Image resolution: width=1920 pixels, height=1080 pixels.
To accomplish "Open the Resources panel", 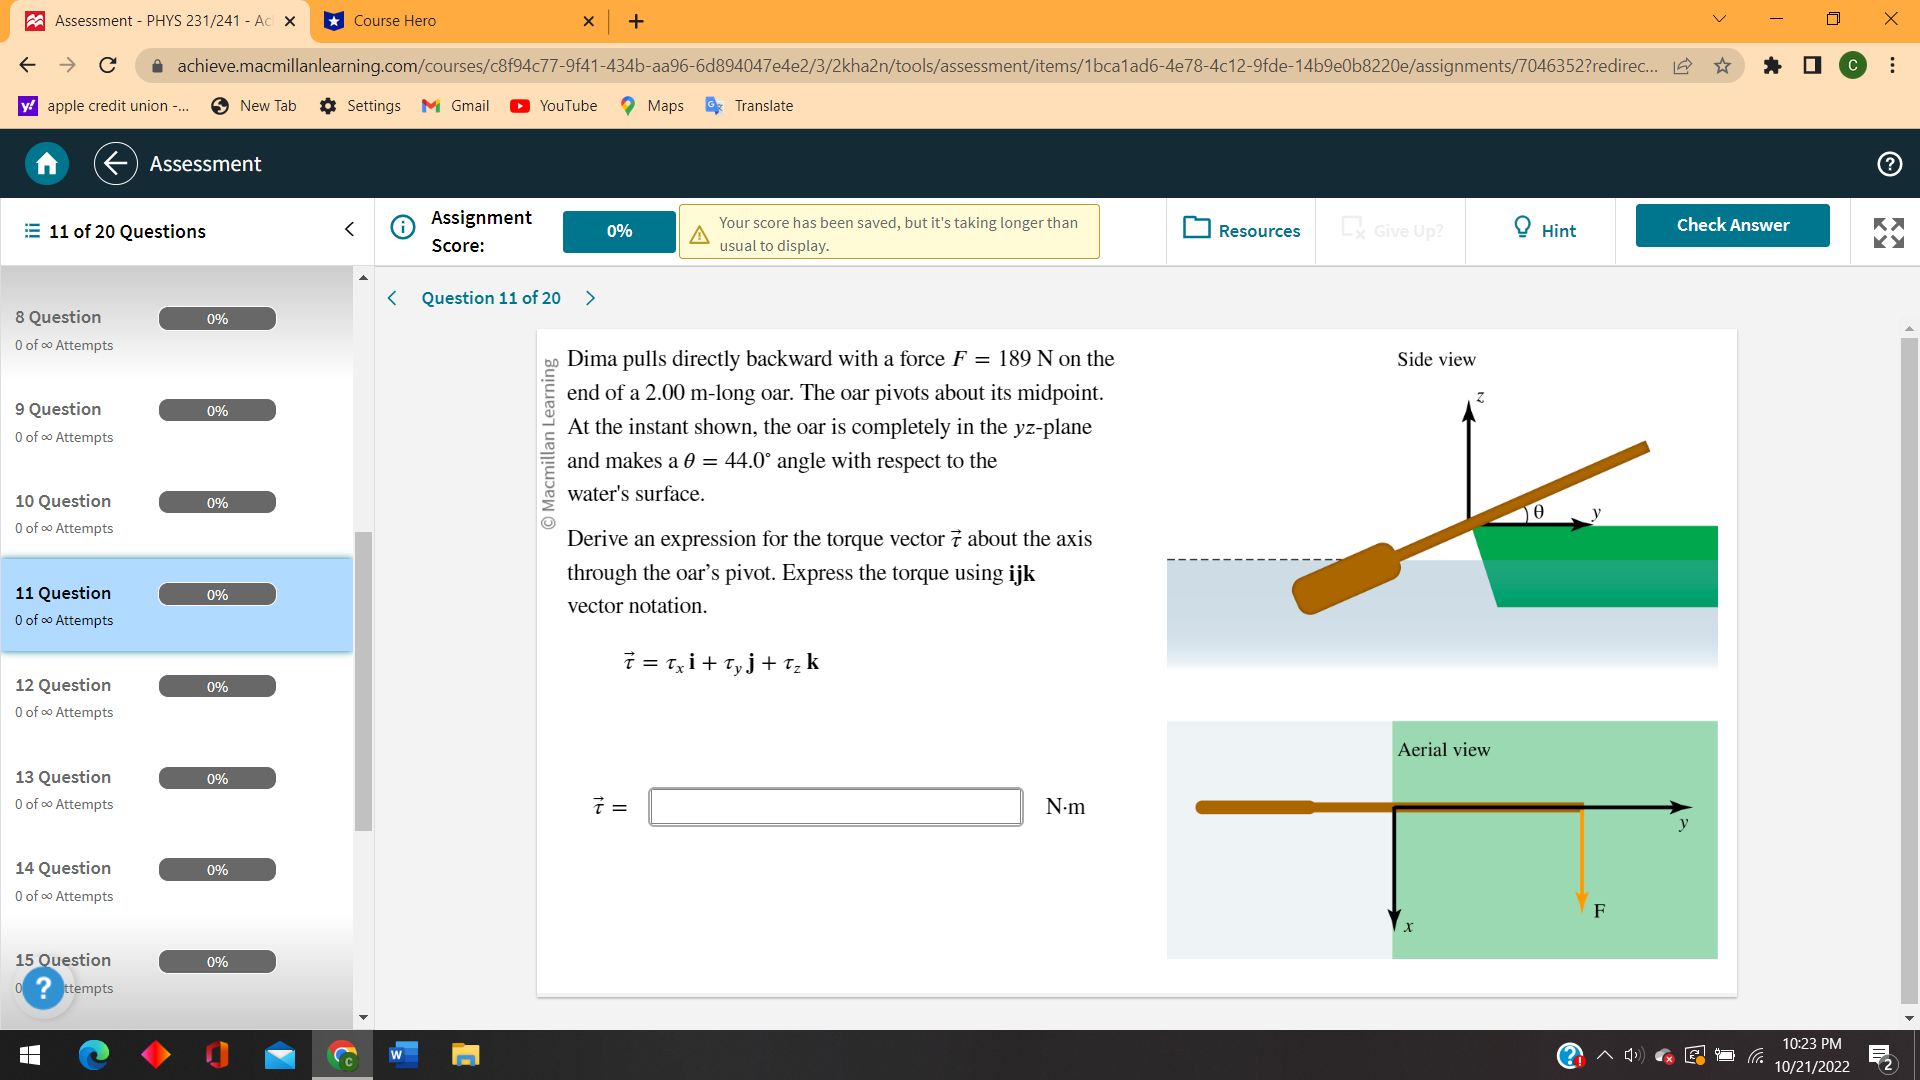I will pyautogui.click(x=1241, y=230).
